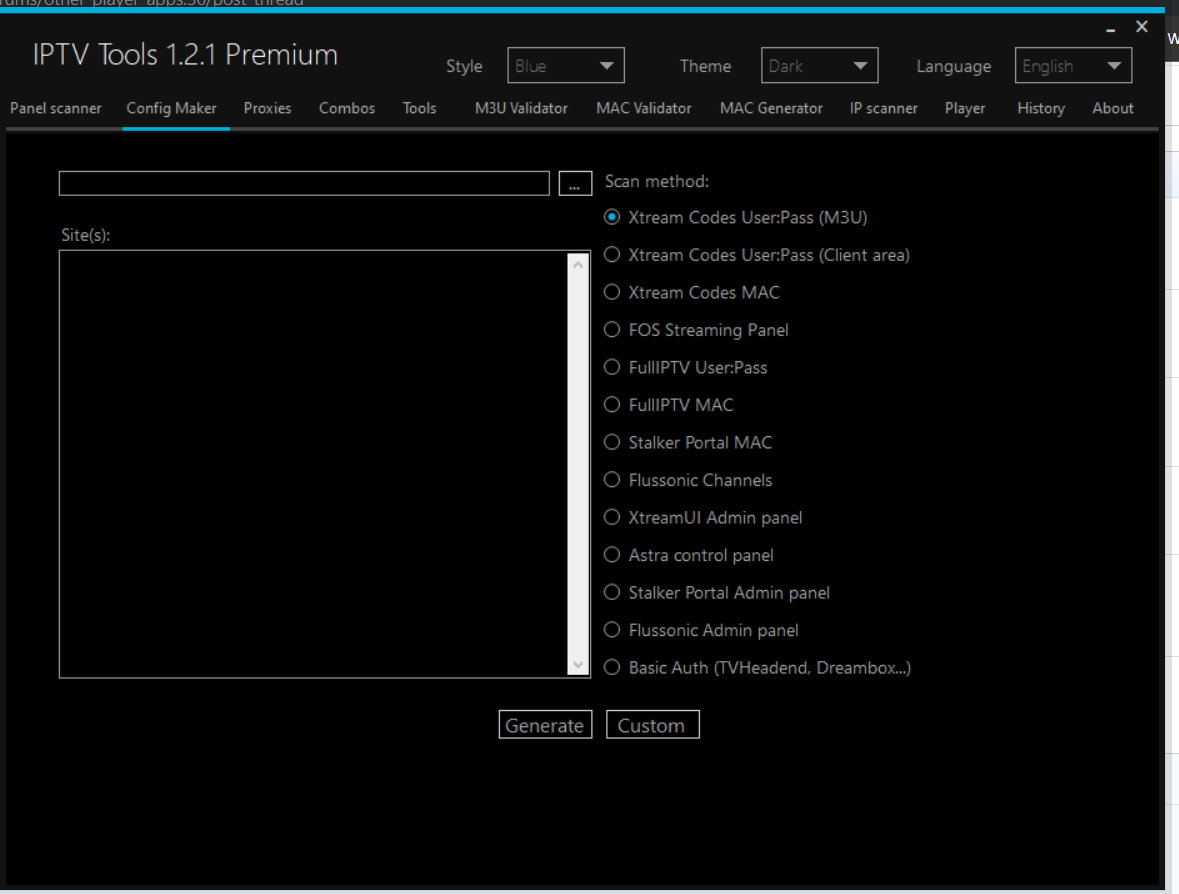Click the Generate button
The image size is (1179, 894).
[545, 724]
